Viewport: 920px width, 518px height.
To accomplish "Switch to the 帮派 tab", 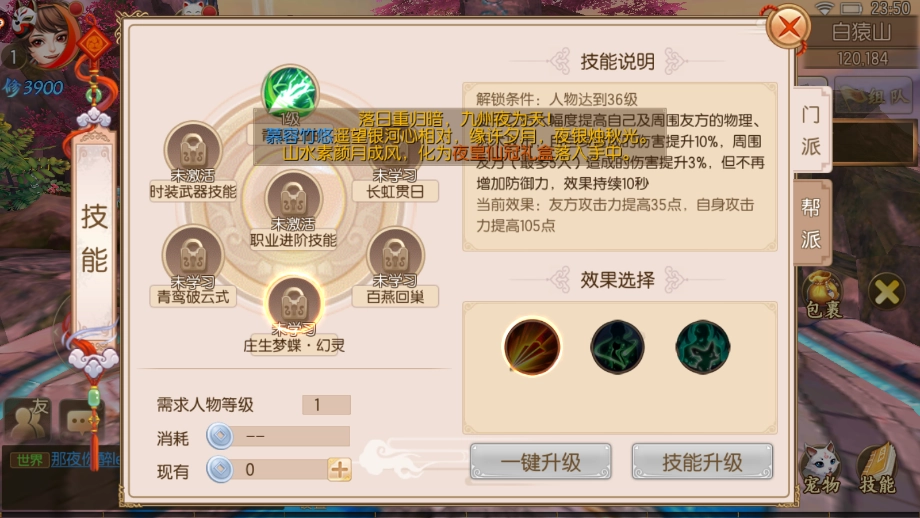I will tap(811, 223).
